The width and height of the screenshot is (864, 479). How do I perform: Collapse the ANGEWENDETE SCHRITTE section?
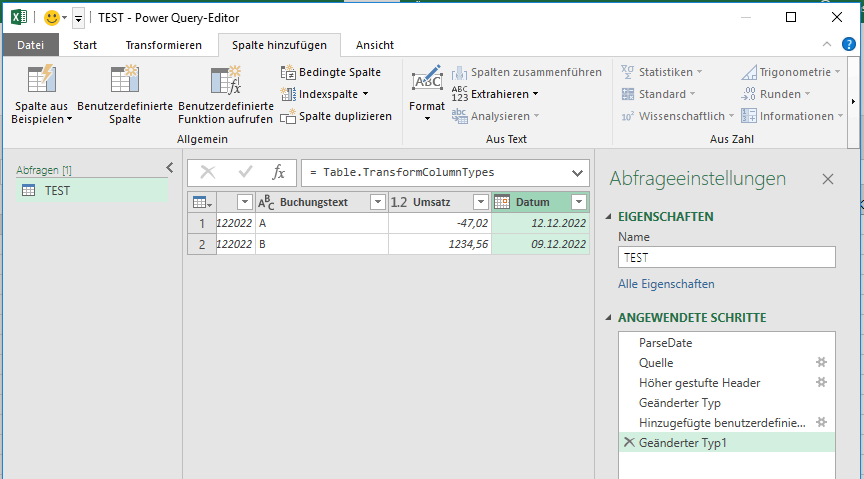click(x=609, y=317)
